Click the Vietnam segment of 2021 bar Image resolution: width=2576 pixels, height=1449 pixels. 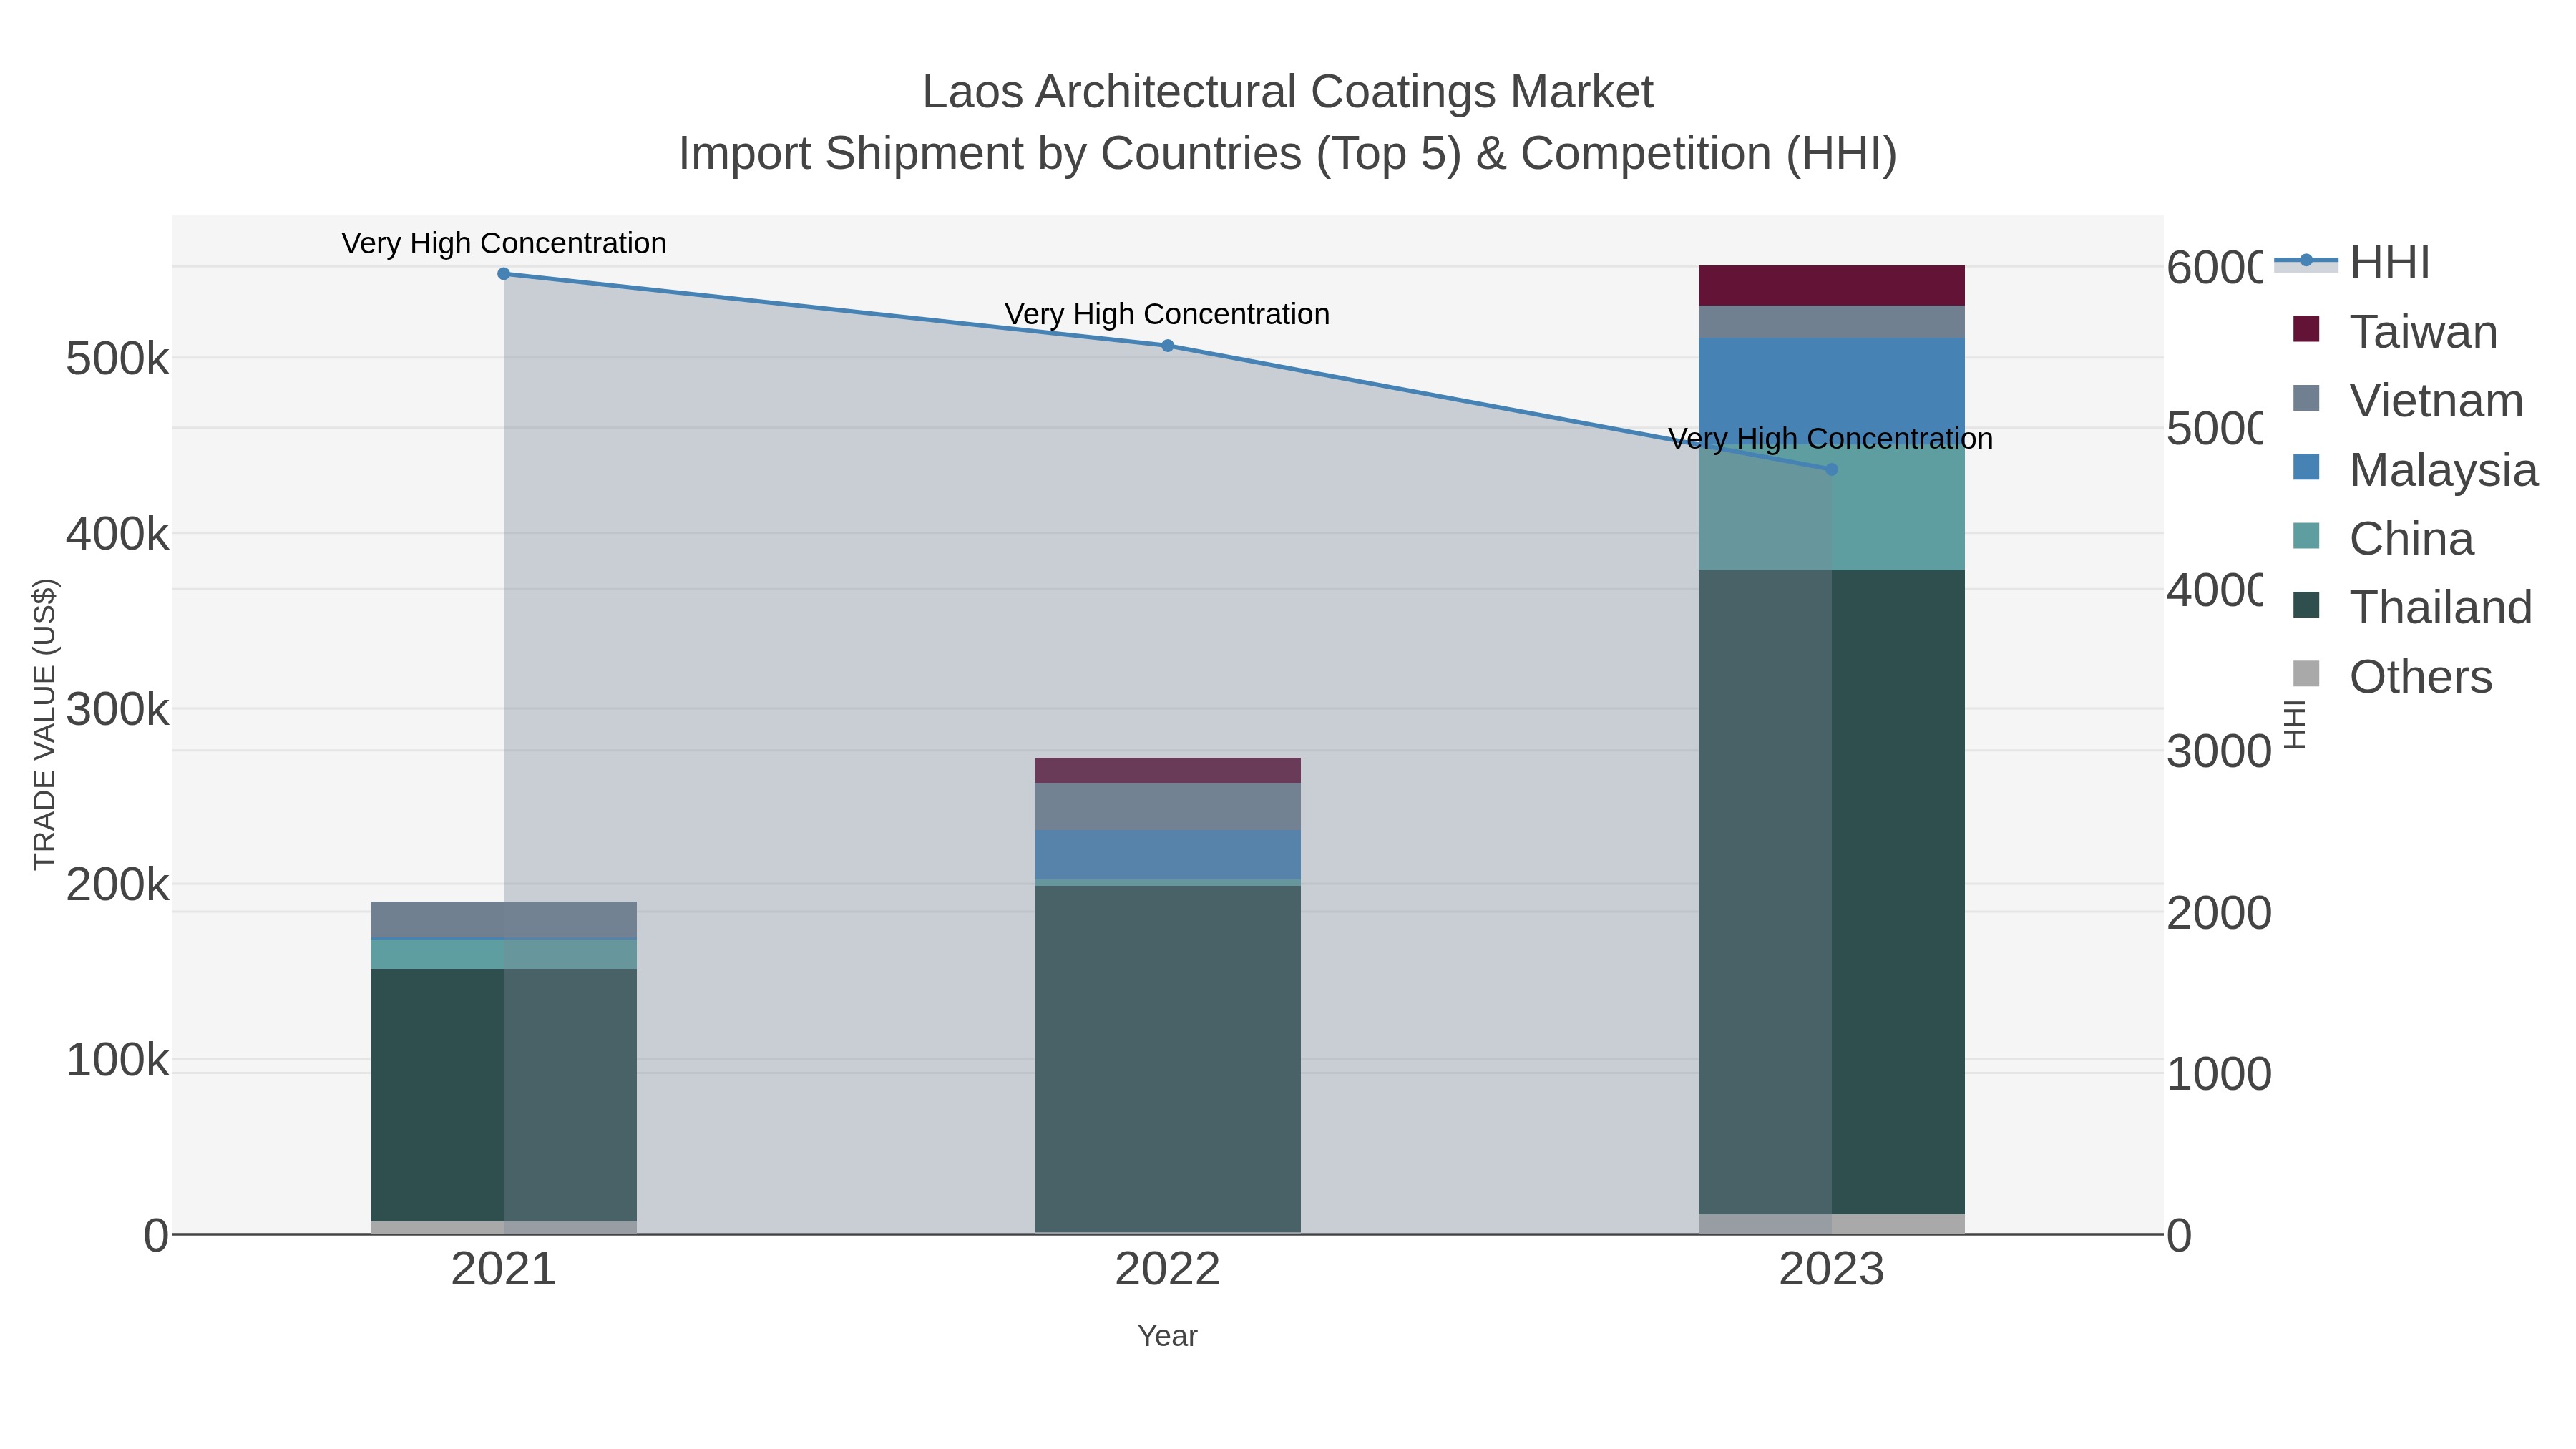[x=504, y=920]
